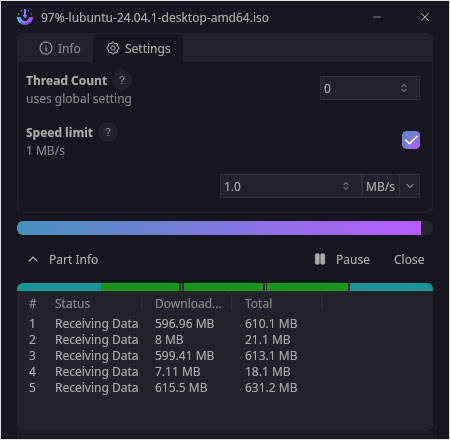
Task: Disable the Speed limit checkbox
Action: [x=411, y=140]
